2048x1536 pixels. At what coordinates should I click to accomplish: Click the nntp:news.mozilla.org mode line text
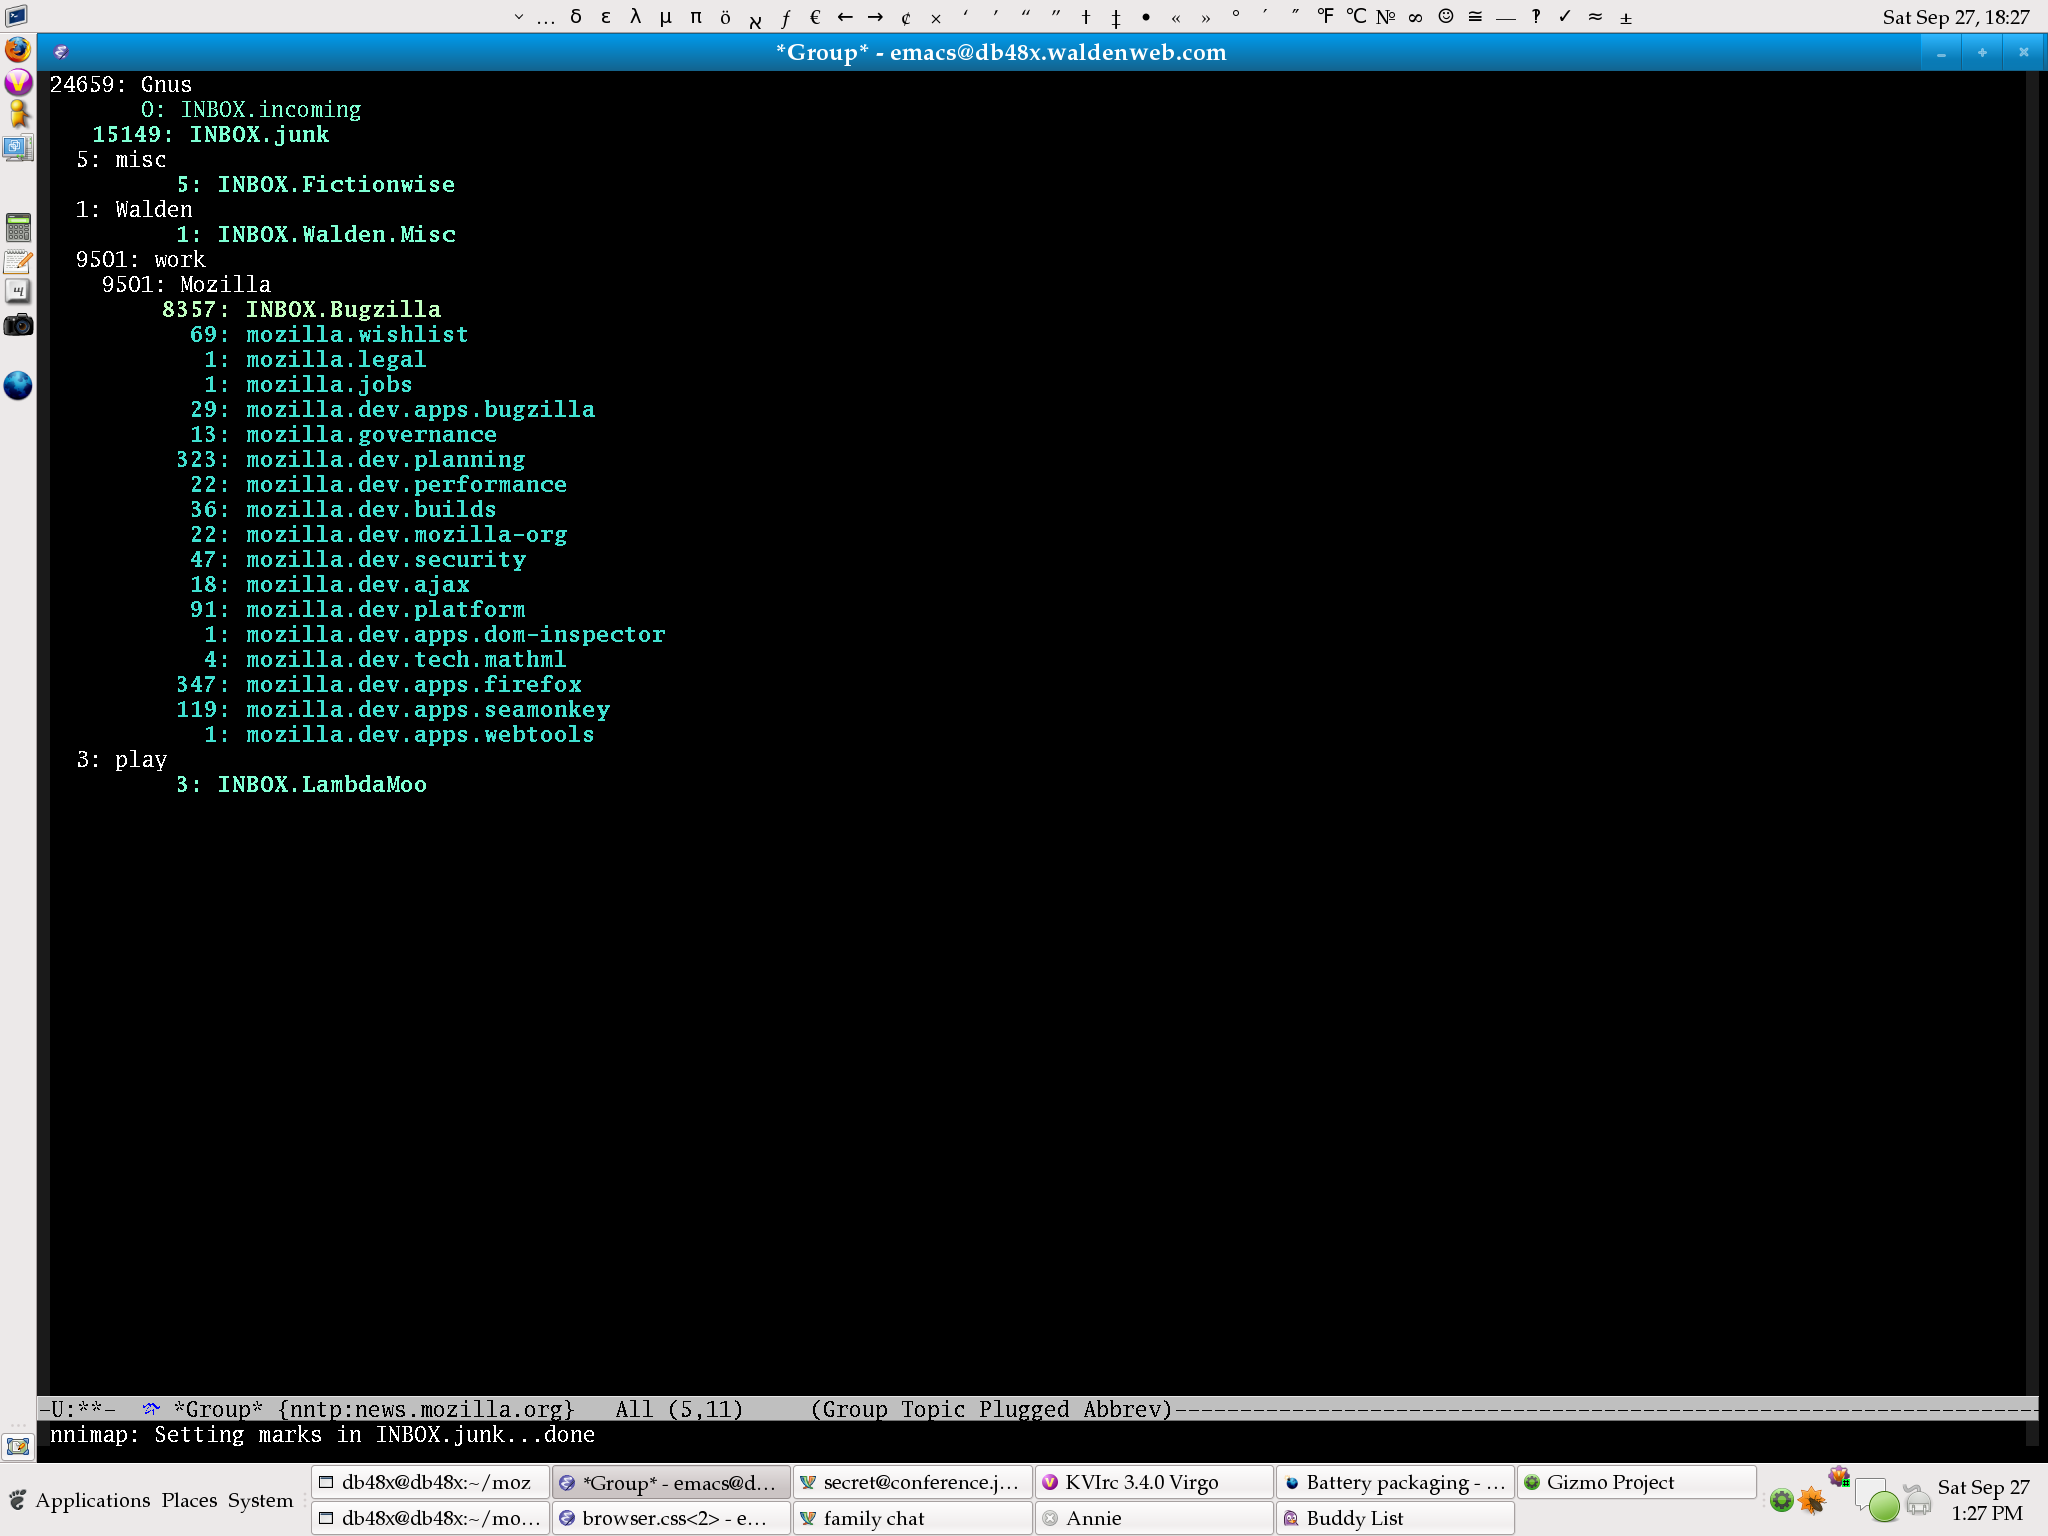coord(427,1409)
